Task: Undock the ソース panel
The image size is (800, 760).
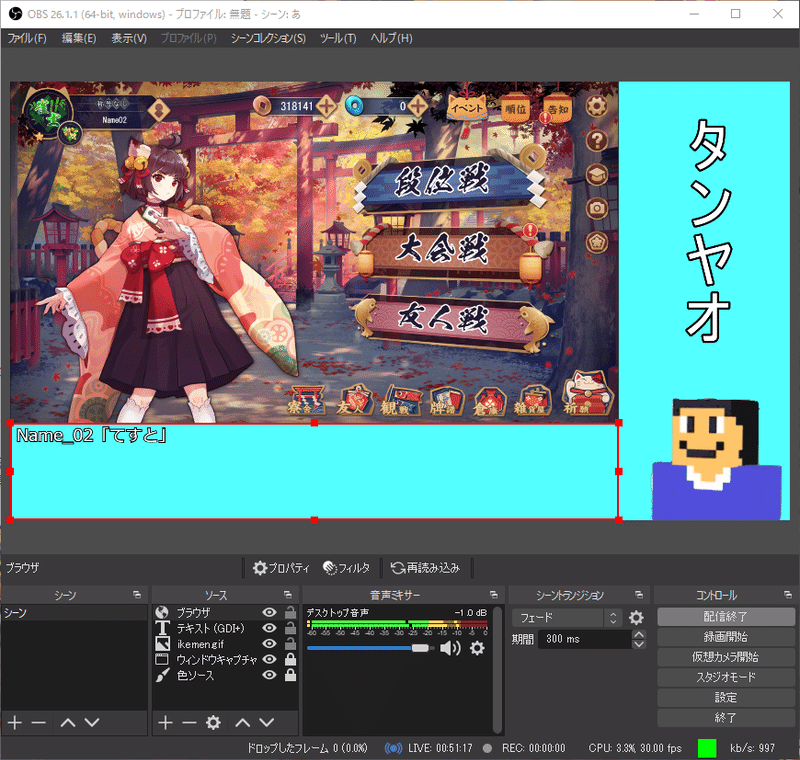Action: pos(288,595)
